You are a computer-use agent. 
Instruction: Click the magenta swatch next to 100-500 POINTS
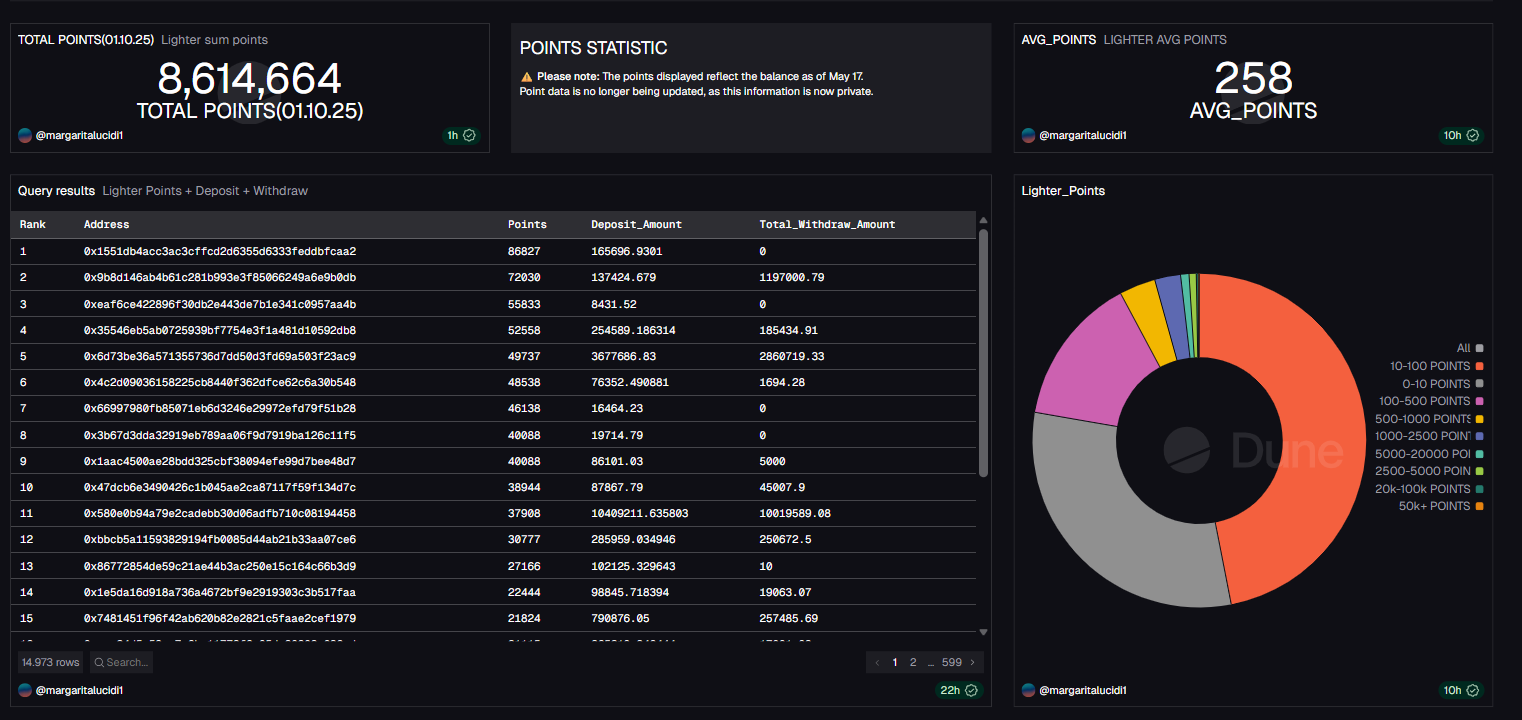pyautogui.click(x=1479, y=401)
